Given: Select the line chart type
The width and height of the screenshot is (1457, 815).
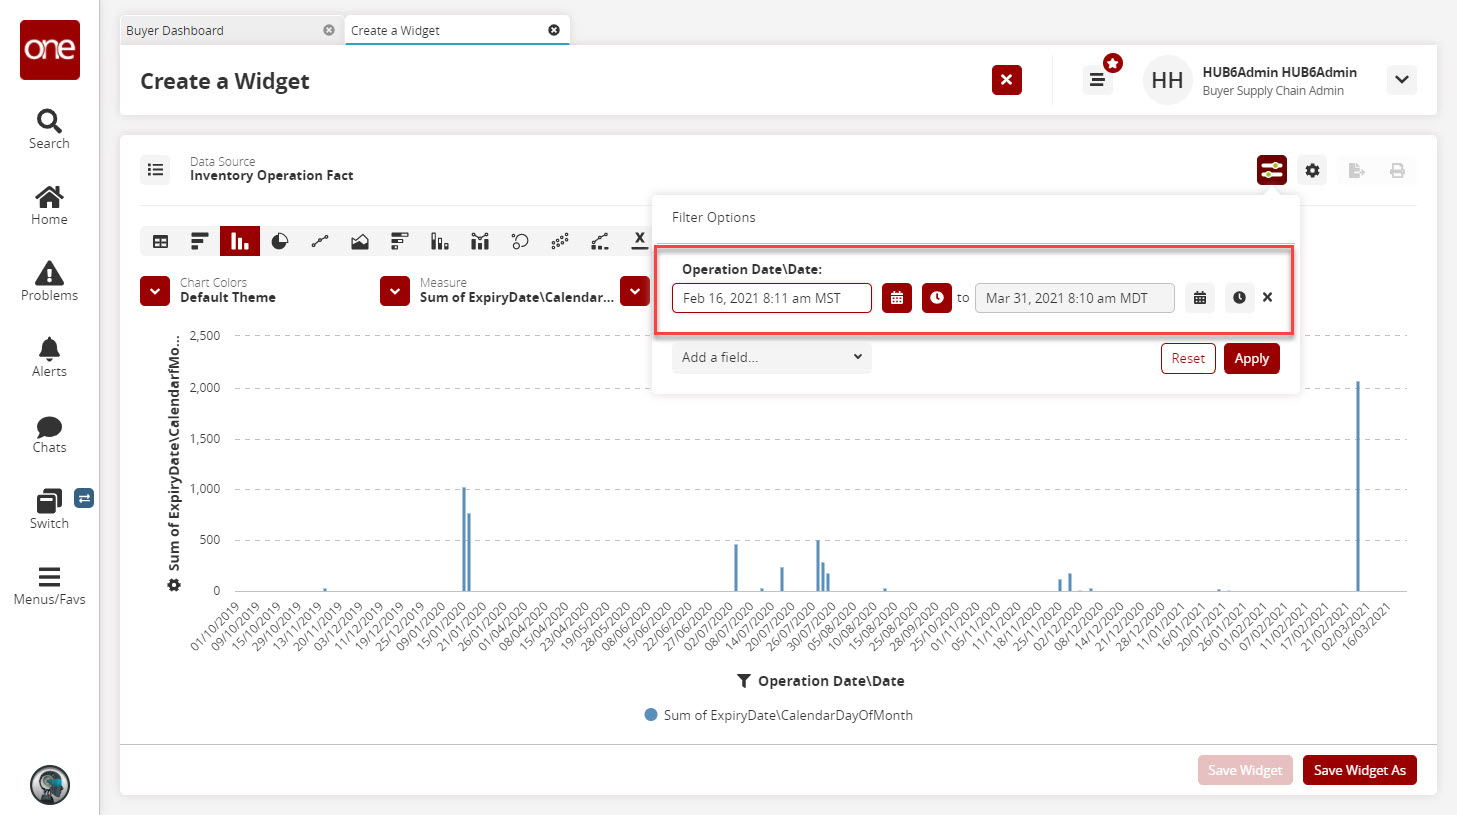Looking at the screenshot, I should pos(320,241).
